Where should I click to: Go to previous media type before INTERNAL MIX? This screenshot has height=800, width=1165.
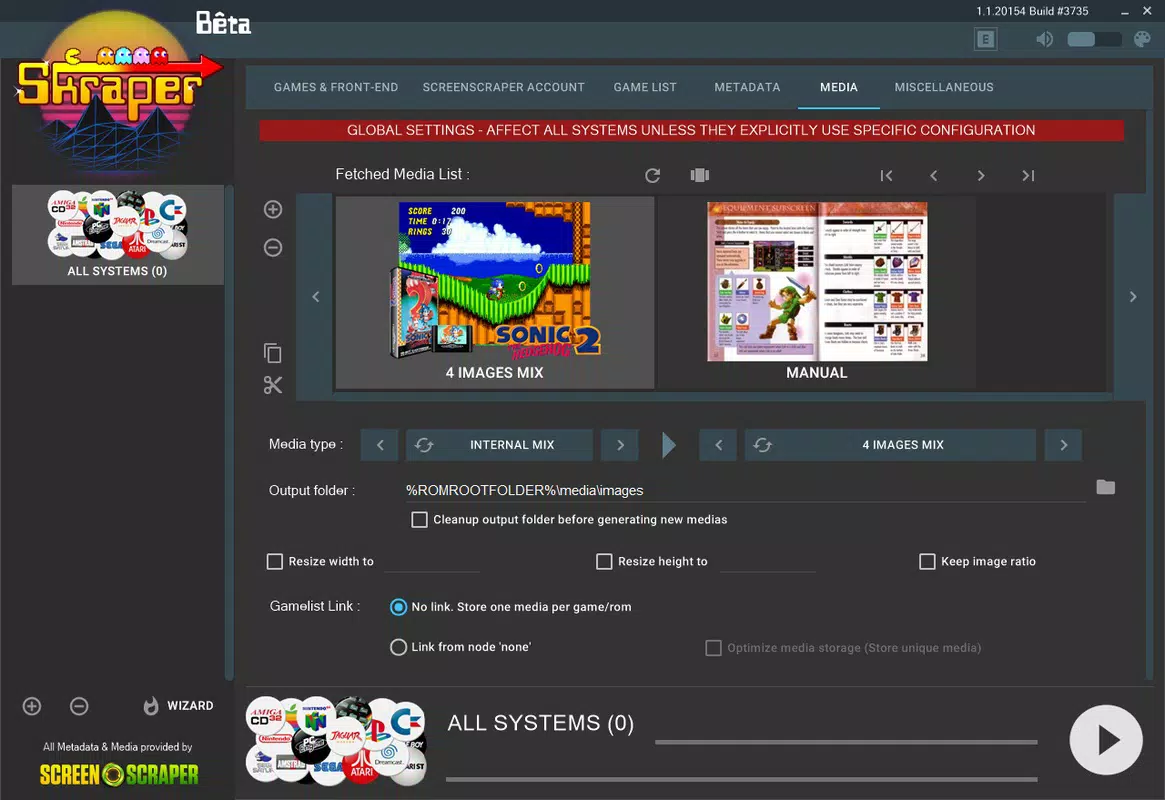(380, 445)
